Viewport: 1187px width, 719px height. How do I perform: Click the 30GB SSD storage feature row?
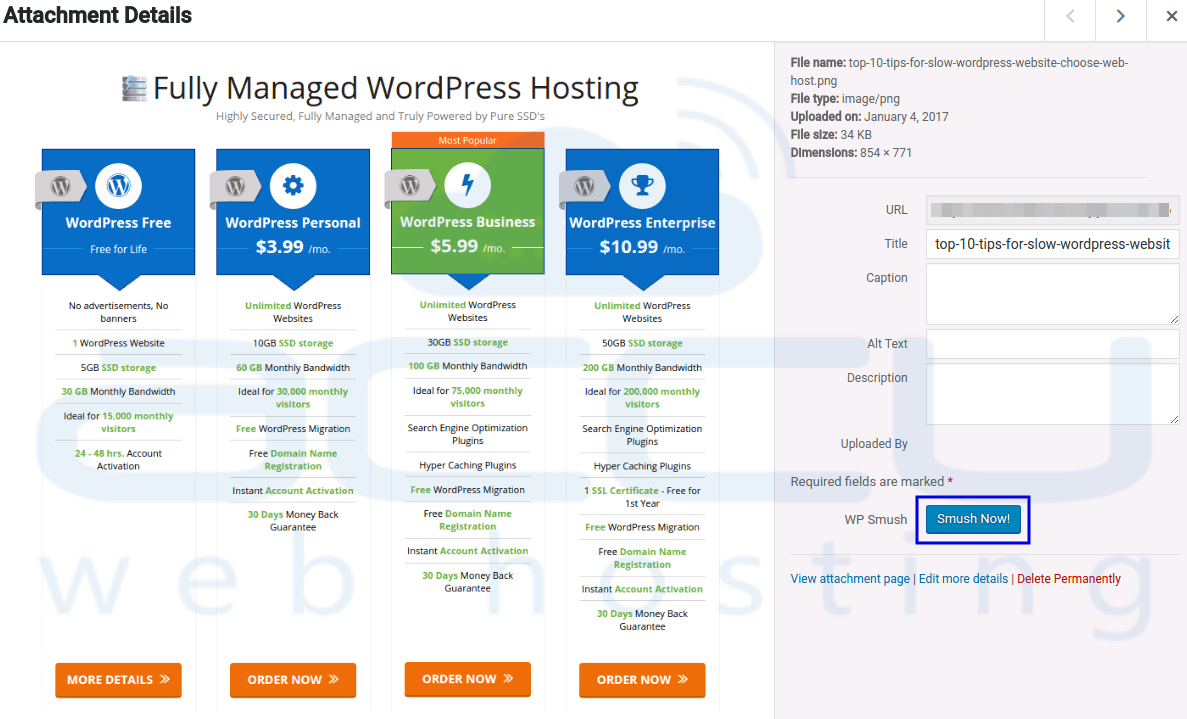[468, 342]
